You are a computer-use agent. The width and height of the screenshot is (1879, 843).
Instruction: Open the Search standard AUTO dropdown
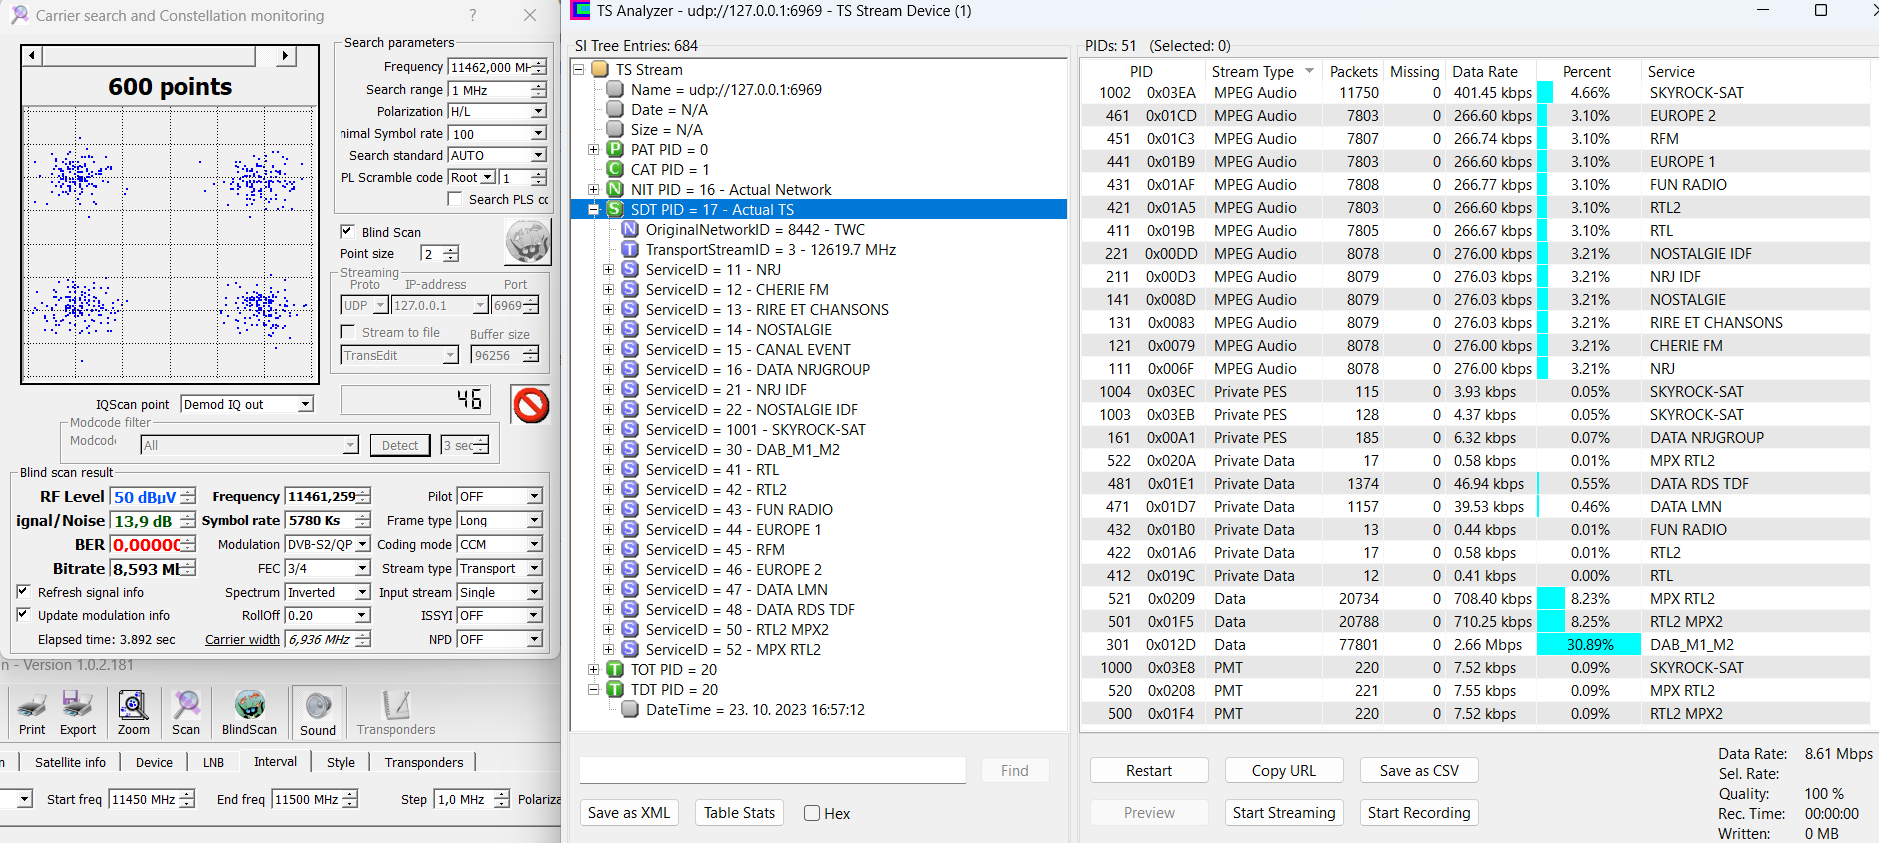coord(538,155)
